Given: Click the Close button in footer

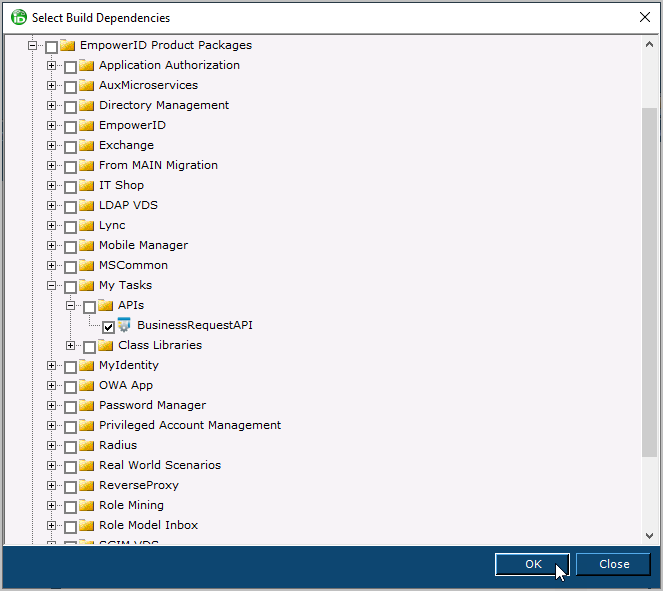Looking at the screenshot, I should click(613, 564).
